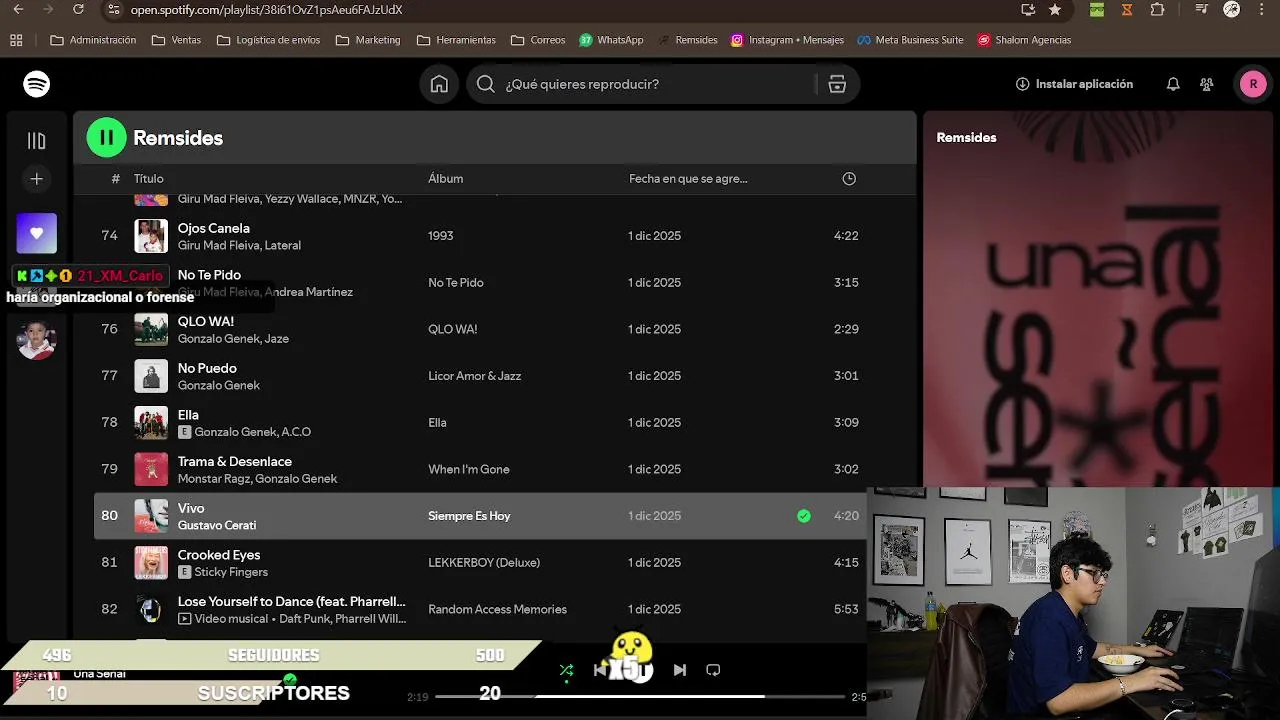Click Ojos Canela album cover
This screenshot has width=1280, height=720.
[x=151, y=236]
